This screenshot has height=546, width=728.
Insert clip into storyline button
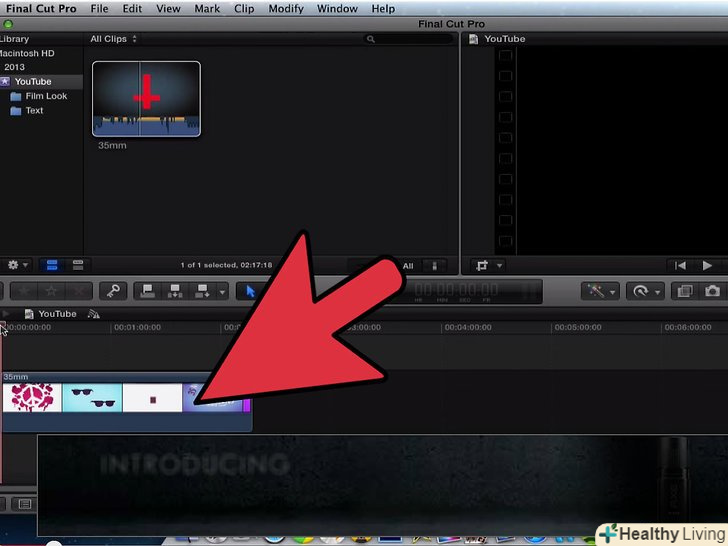click(175, 291)
